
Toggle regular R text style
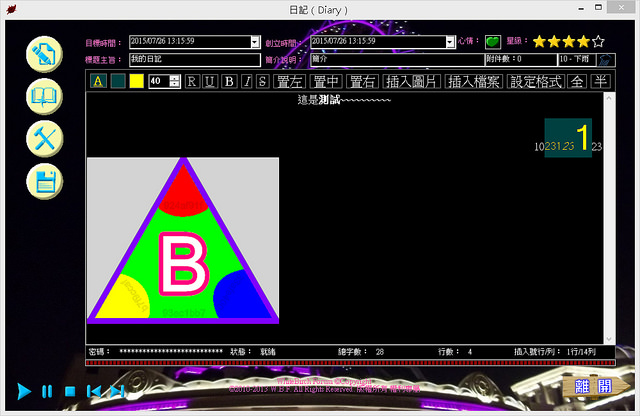192,81
